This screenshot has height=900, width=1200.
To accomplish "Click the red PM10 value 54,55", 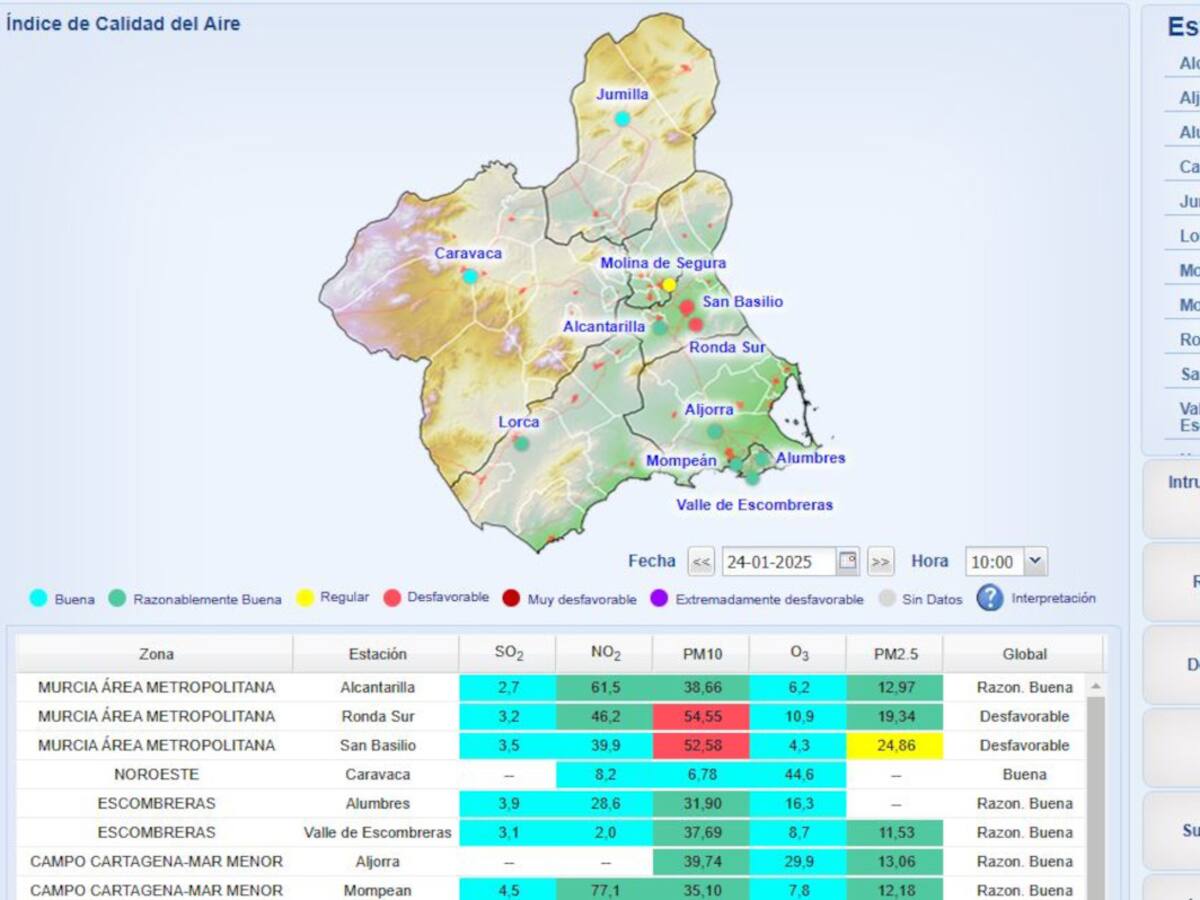I will click(x=701, y=717).
